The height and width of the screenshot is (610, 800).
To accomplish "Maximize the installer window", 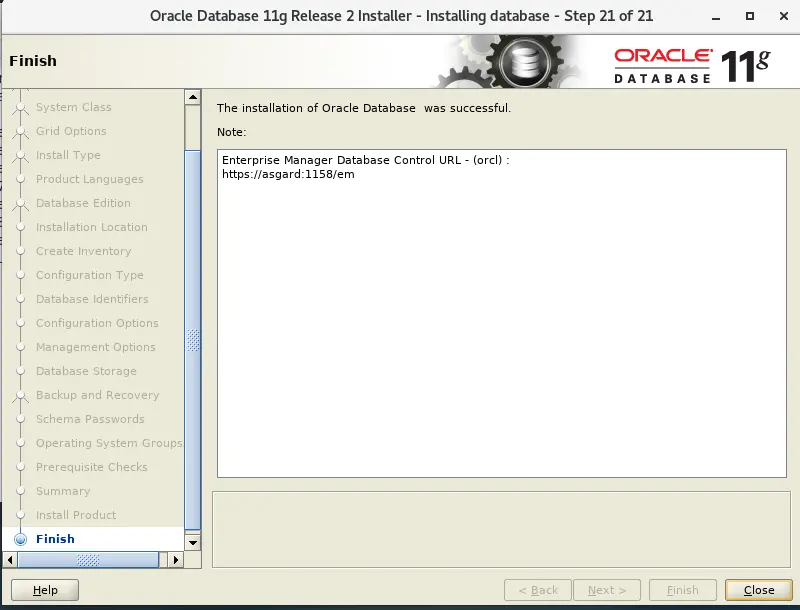I will click(x=749, y=16).
